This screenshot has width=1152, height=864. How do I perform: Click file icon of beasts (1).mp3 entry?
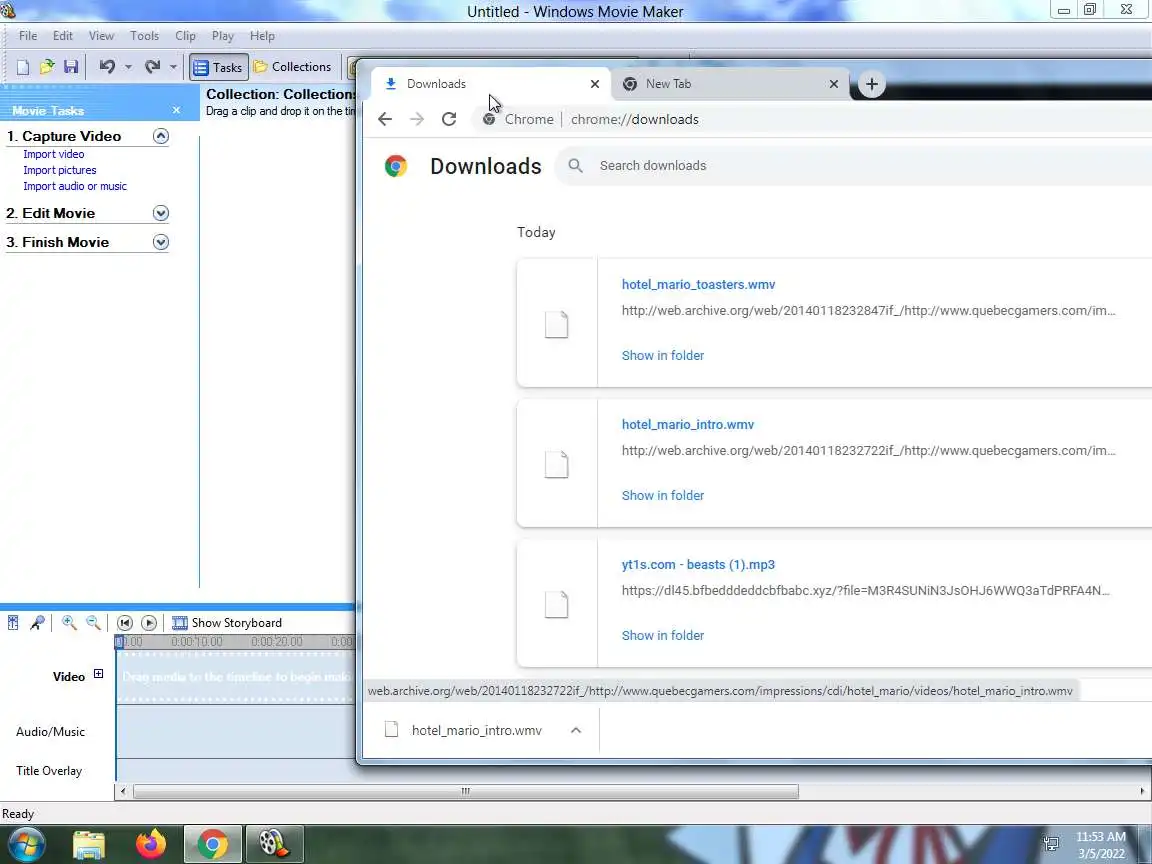(x=556, y=604)
